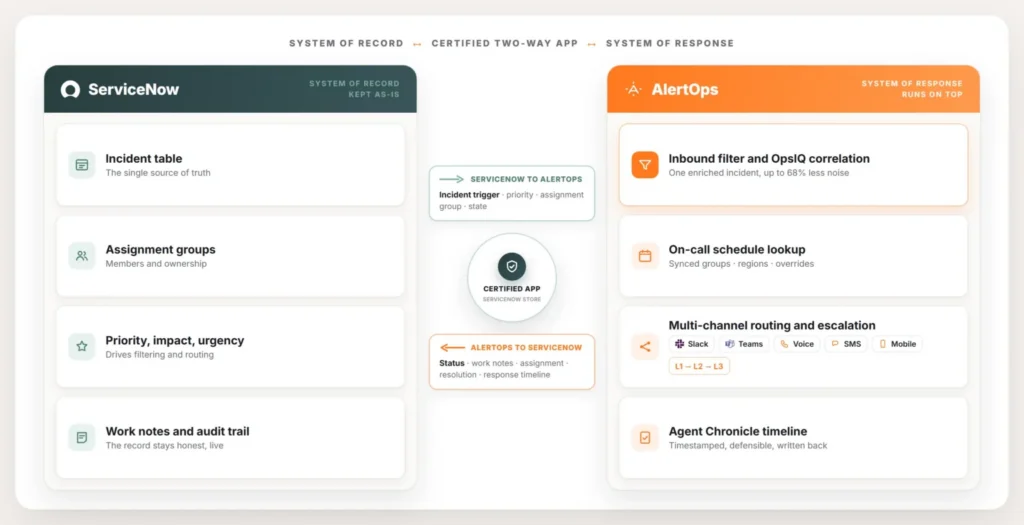Open the Incident table card title
This screenshot has width=1024, height=525.
coord(144,159)
